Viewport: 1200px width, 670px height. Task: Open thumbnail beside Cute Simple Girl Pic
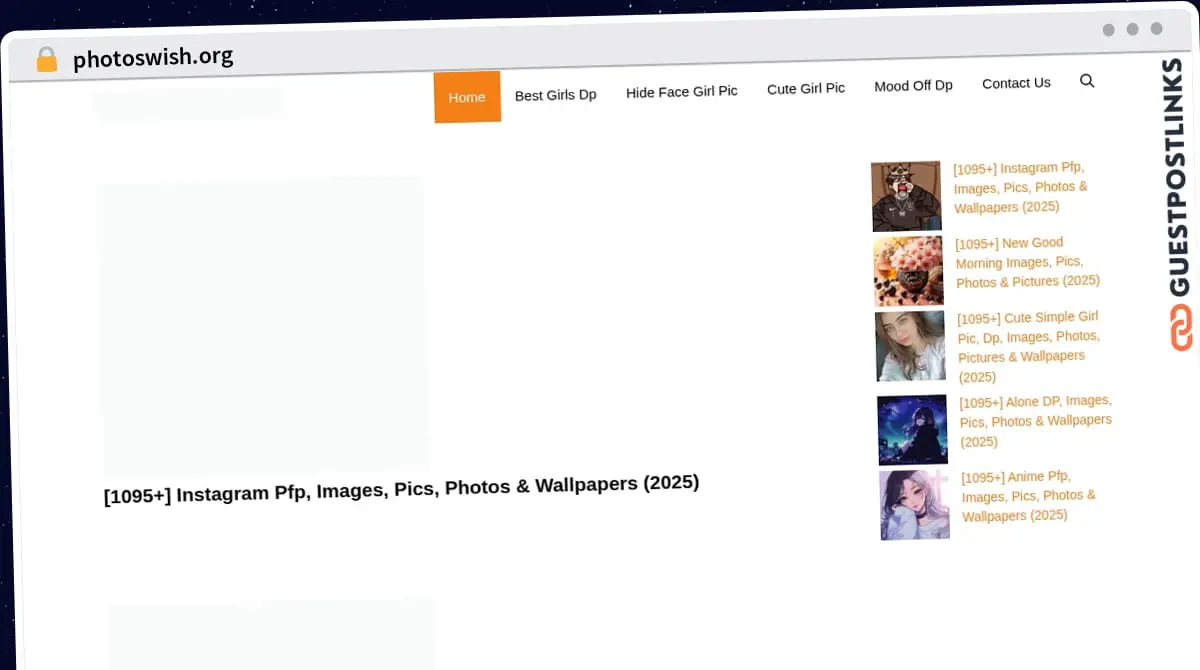[x=910, y=346]
